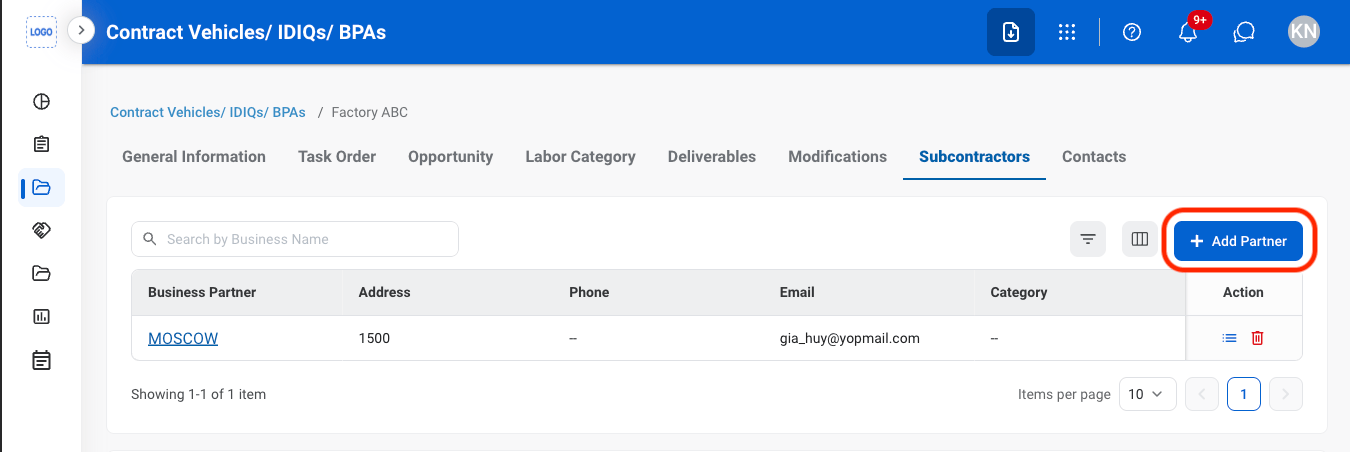Open the Items per page dropdown
The width and height of the screenshot is (1350, 452).
[x=1147, y=394]
